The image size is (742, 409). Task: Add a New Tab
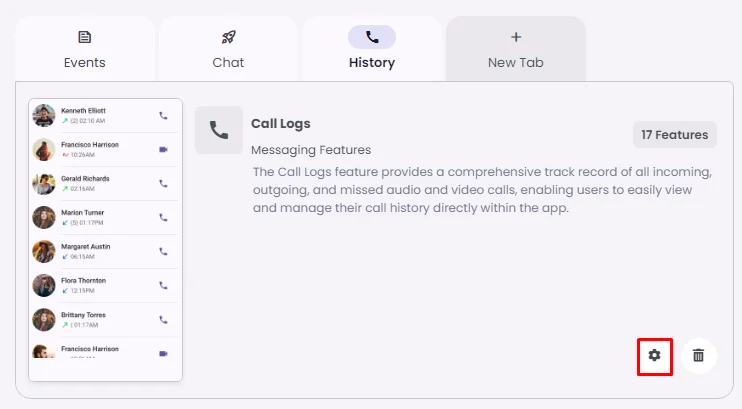click(515, 49)
